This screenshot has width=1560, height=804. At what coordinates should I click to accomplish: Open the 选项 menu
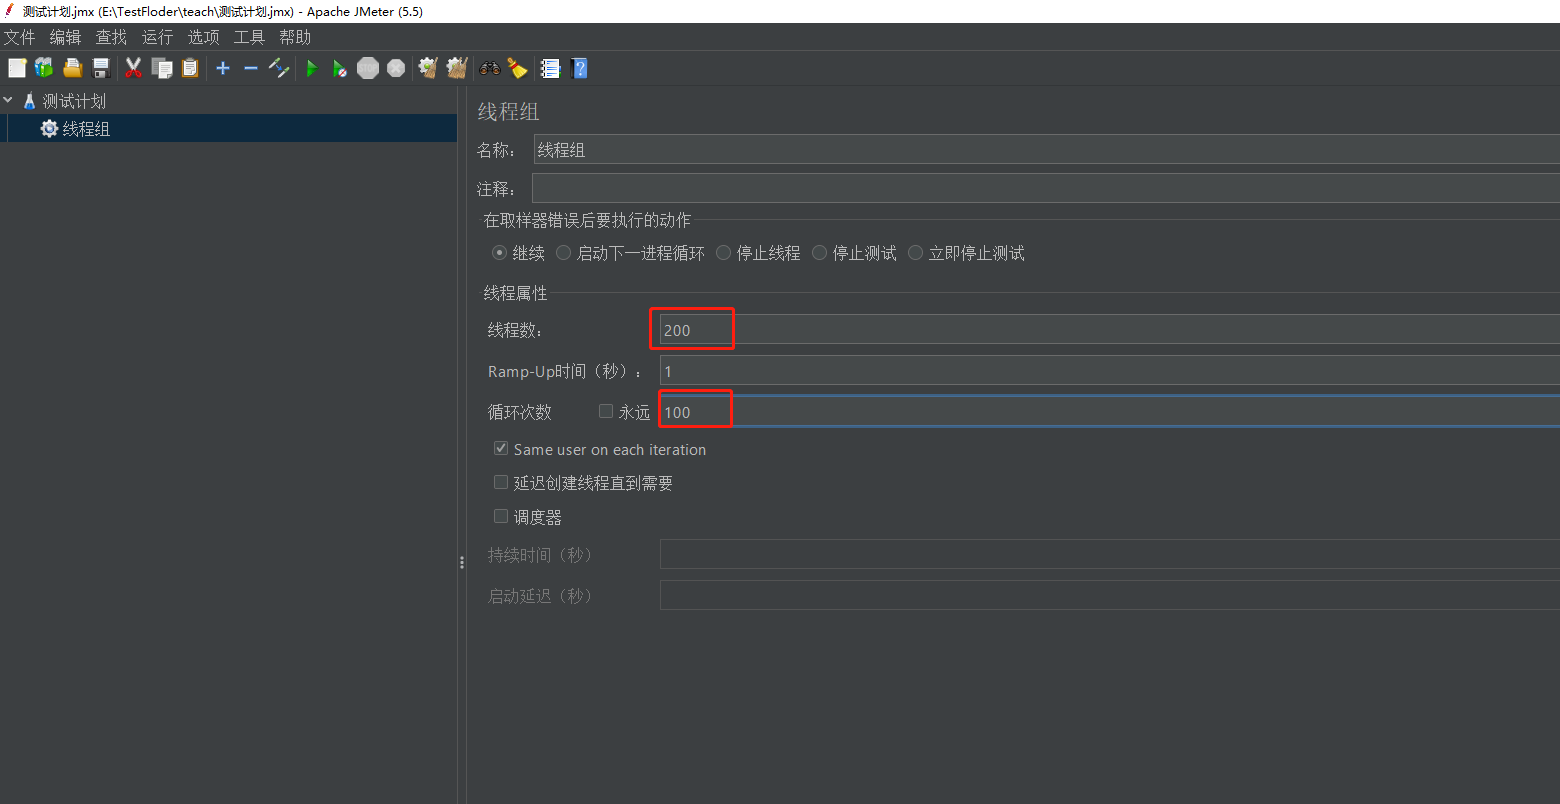point(203,37)
